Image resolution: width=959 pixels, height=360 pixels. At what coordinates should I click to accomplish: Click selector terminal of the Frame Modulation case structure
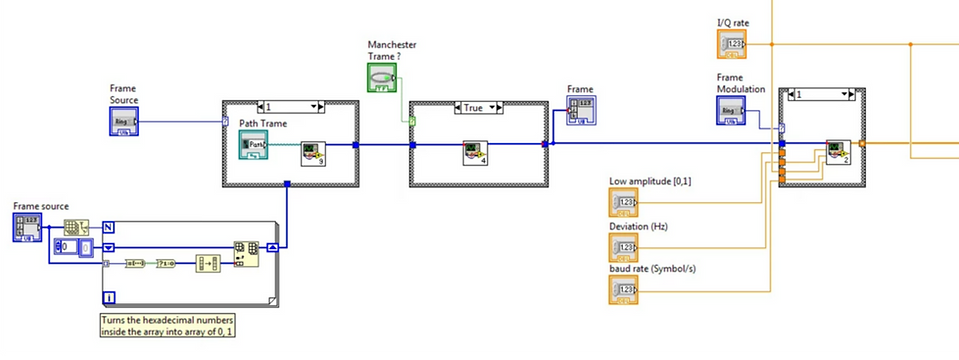pos(782,129)
